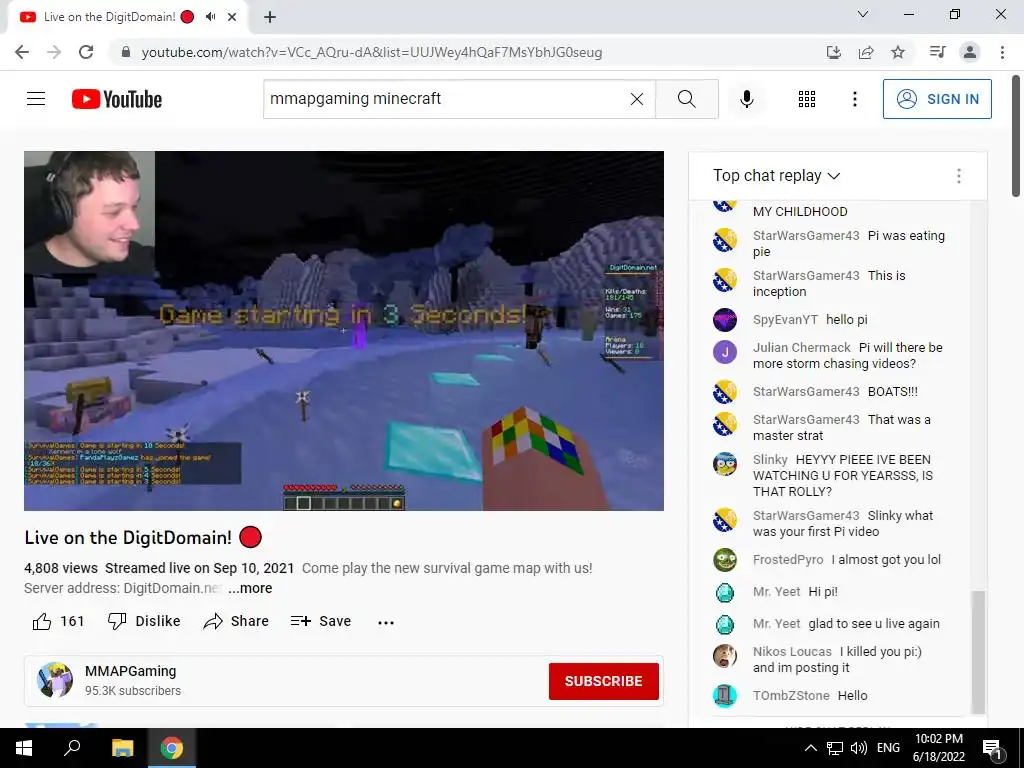Image resolution: width=1024 pixels, height=768 pixels.
Task: Click the magnifier search button
Action: pos(686,99)
